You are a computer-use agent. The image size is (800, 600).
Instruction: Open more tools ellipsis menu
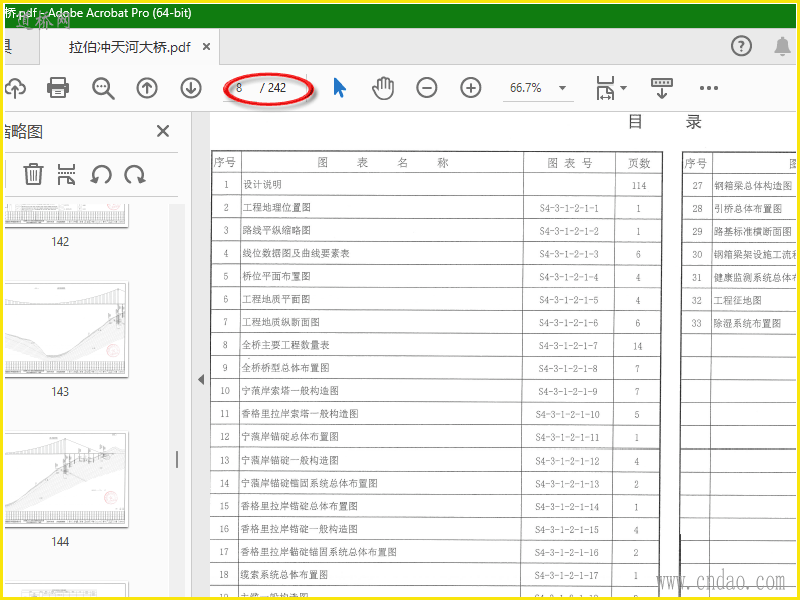tap(709, 88)
